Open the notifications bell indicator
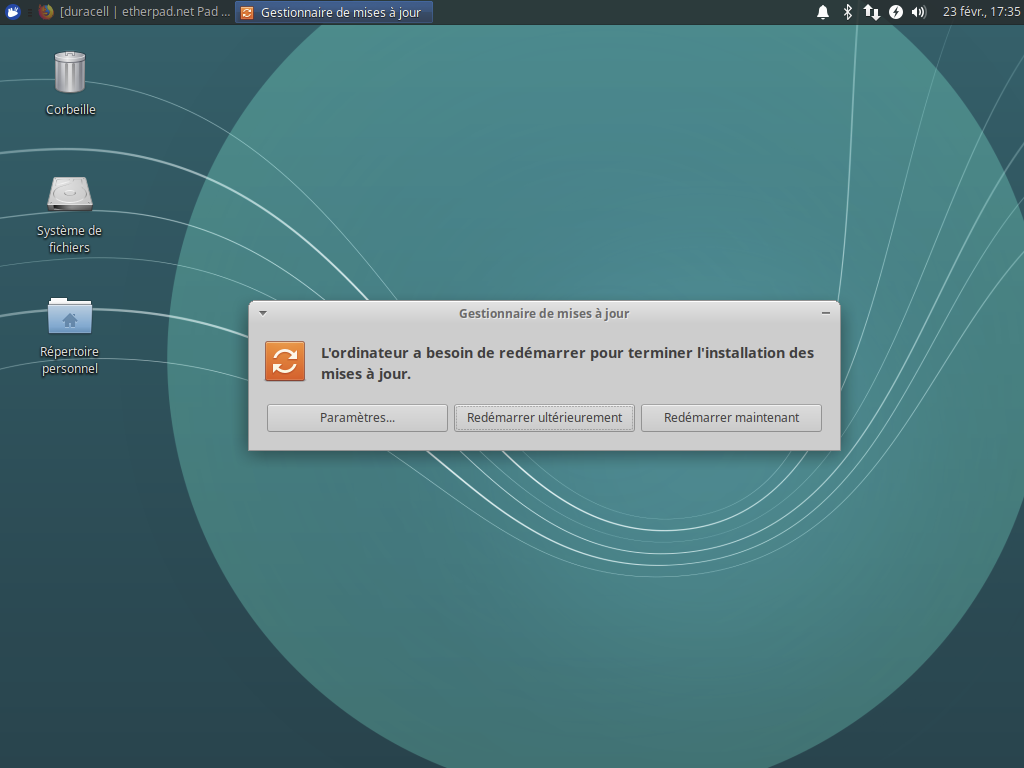 point(823,12)
